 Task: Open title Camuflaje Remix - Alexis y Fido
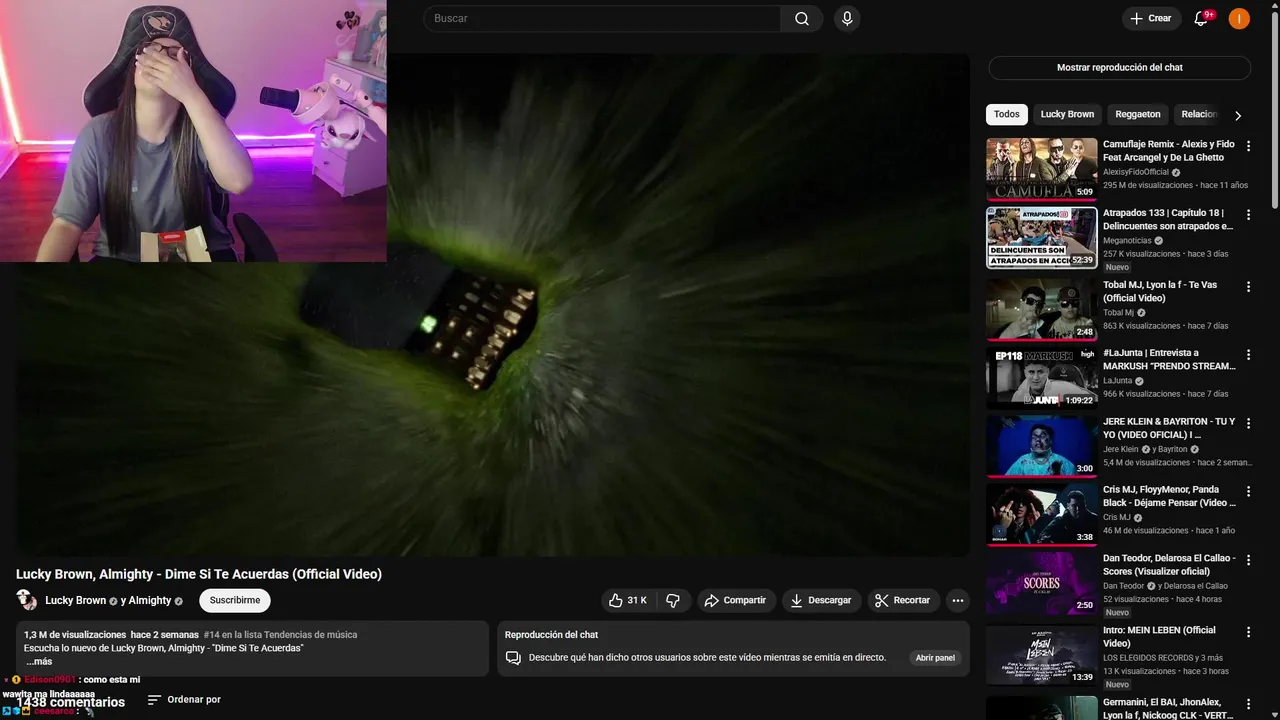pyautogui.click(x=1169, y=151)
